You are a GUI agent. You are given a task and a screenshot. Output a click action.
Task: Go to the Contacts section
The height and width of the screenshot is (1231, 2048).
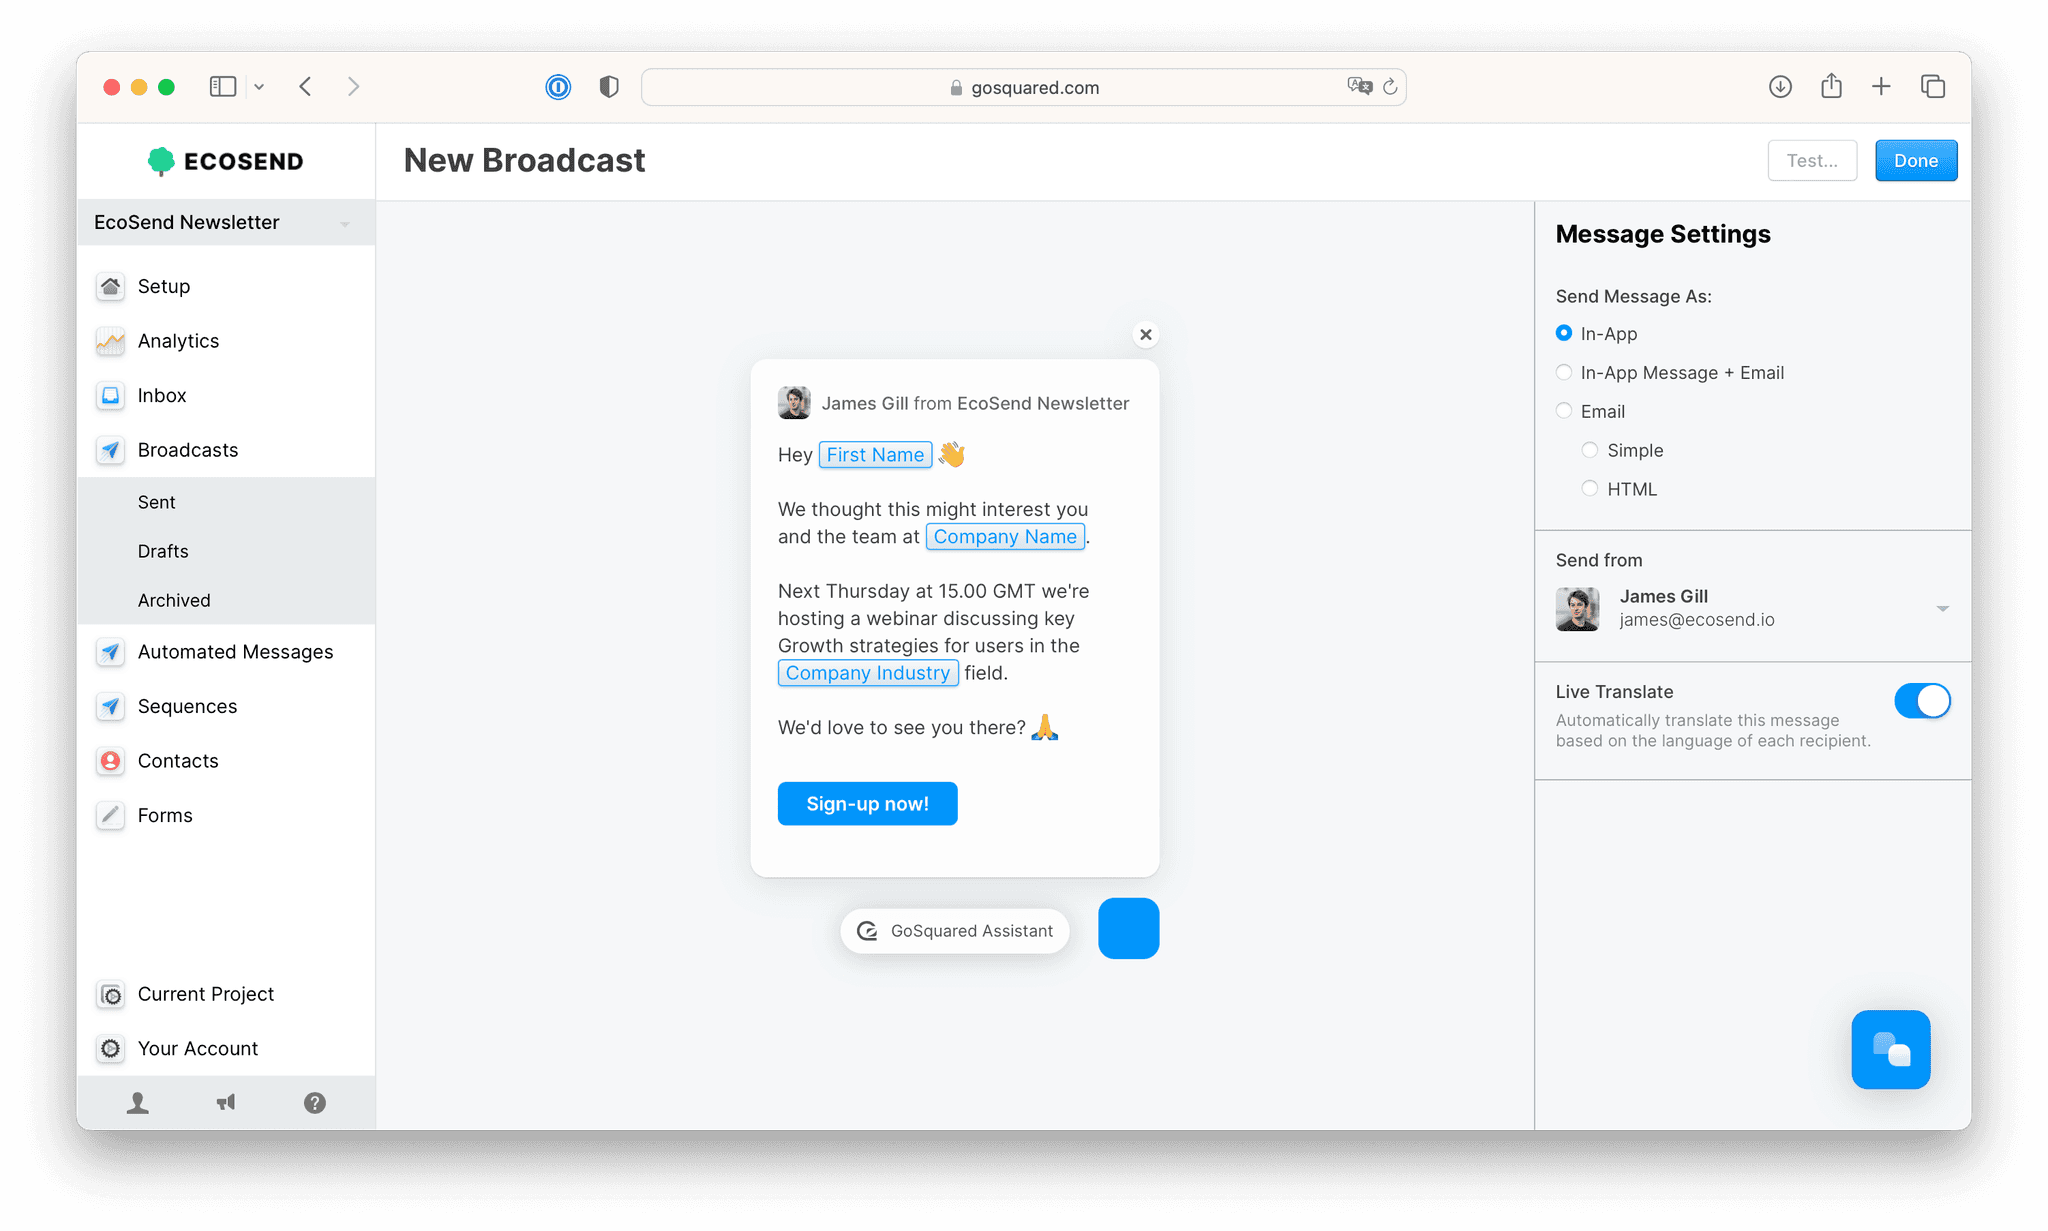(x=178, y=761)
